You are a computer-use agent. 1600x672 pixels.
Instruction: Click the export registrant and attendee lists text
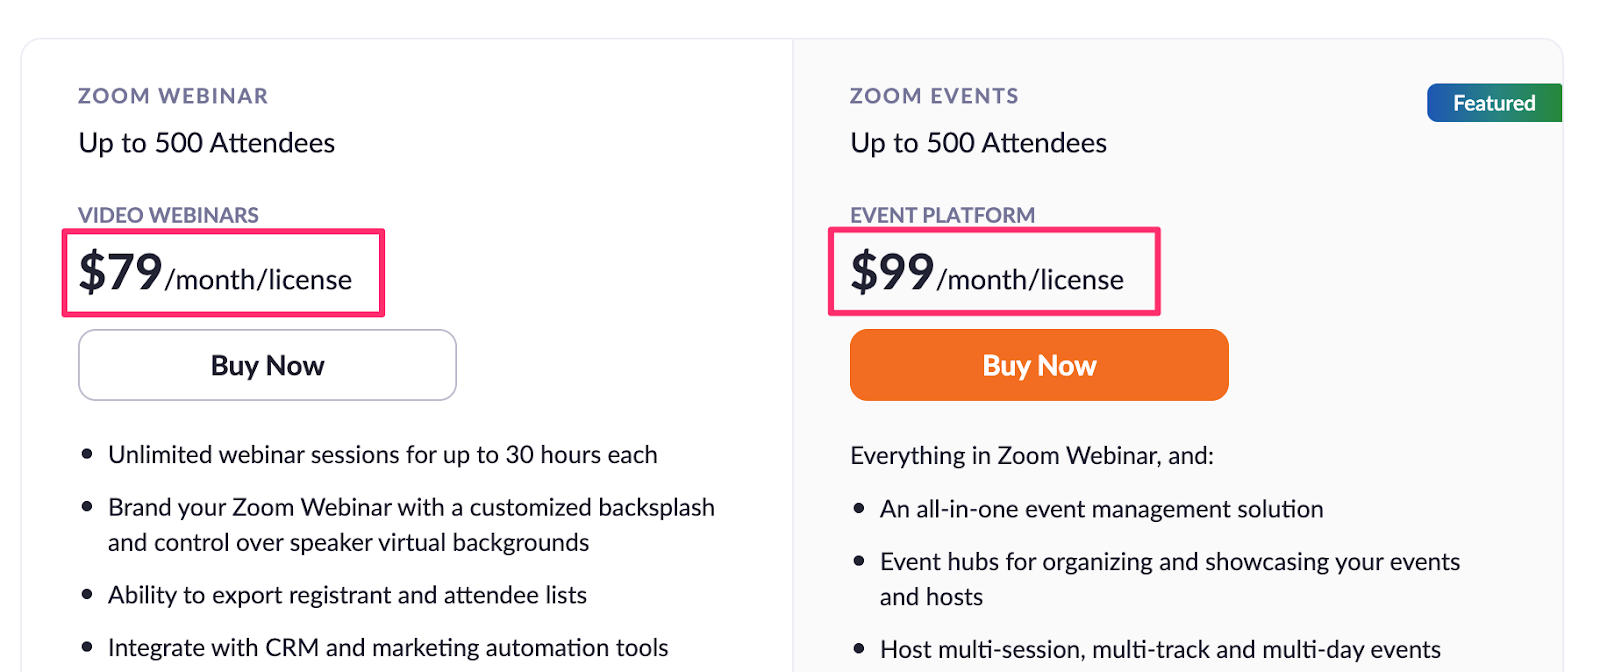(347, 595)
